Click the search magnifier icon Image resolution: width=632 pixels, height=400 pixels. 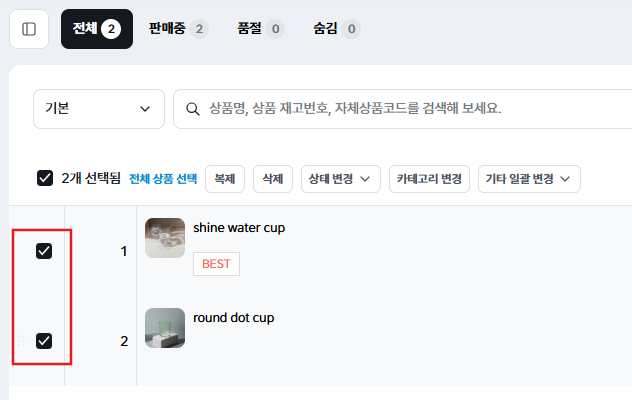(x=191, y=108)
